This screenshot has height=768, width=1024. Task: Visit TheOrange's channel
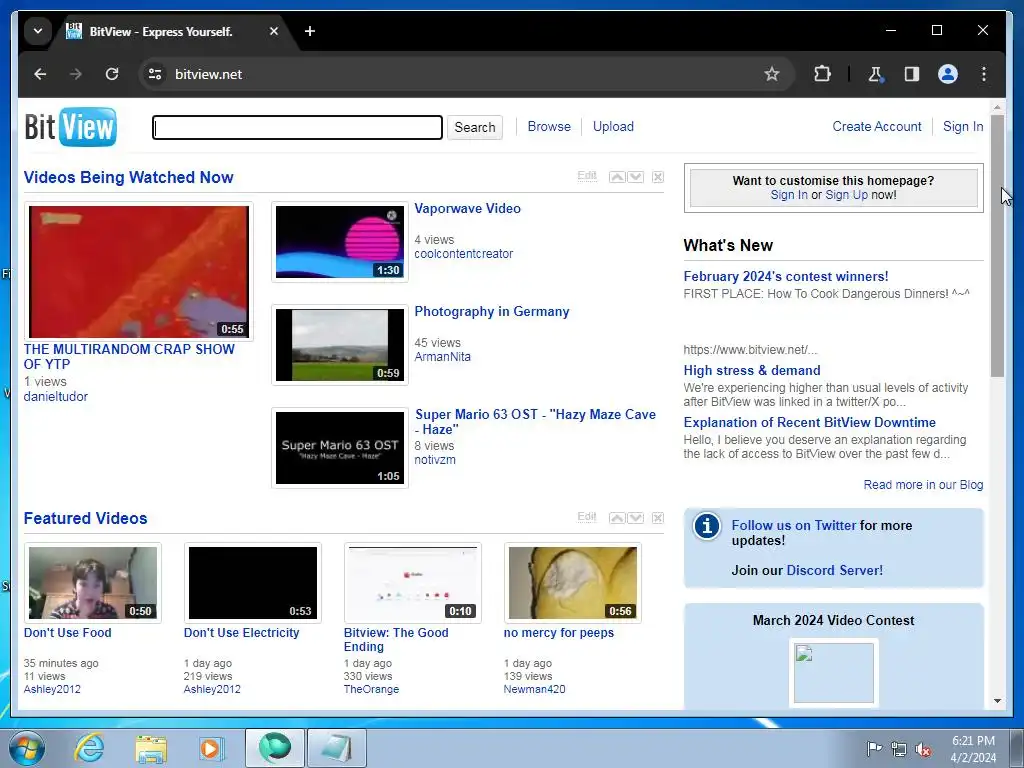[x=371, y=689]
